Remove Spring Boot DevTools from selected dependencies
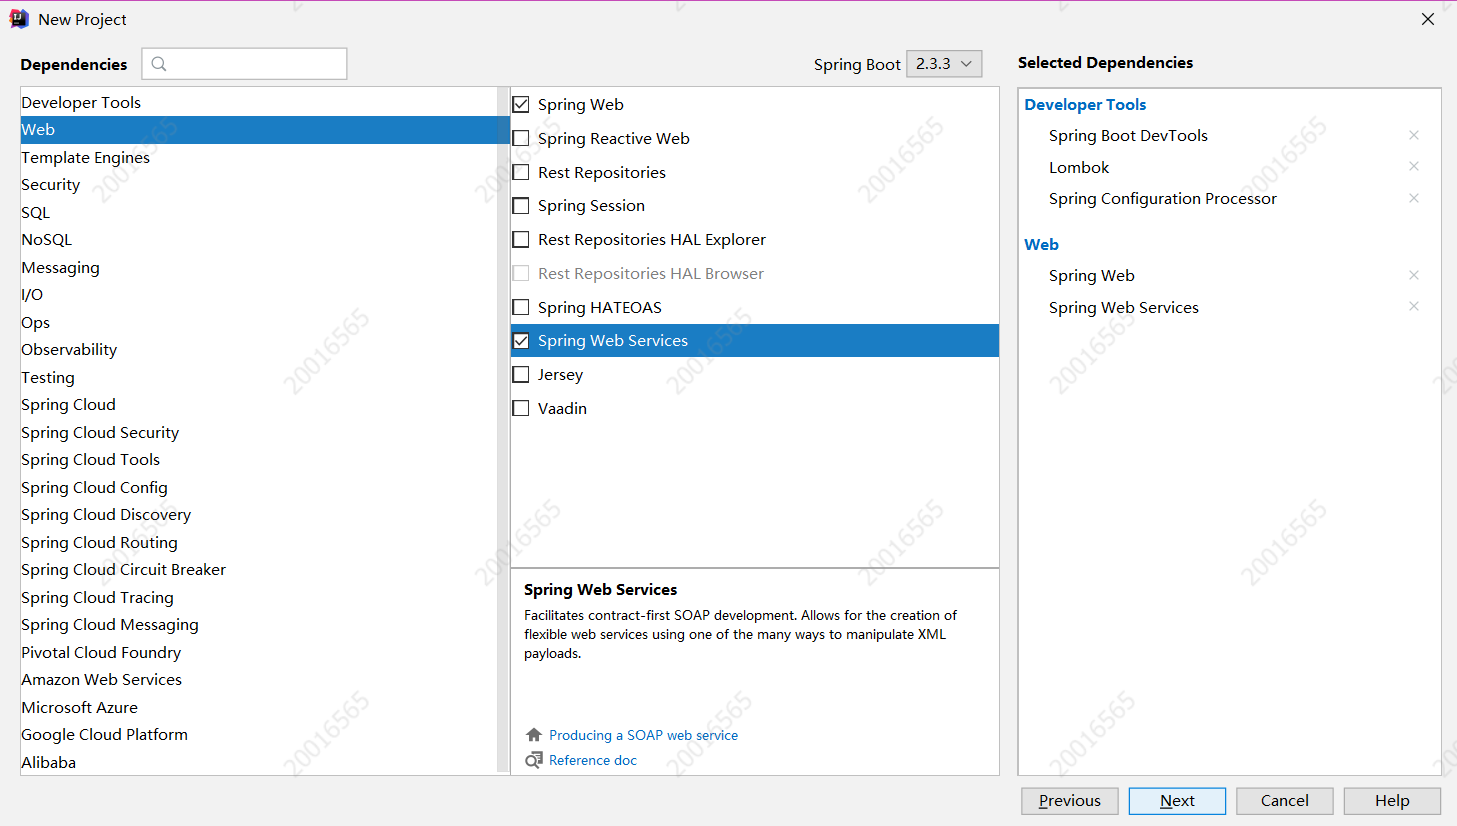Screen dimensions: 1457x826 pos(1414,135)
